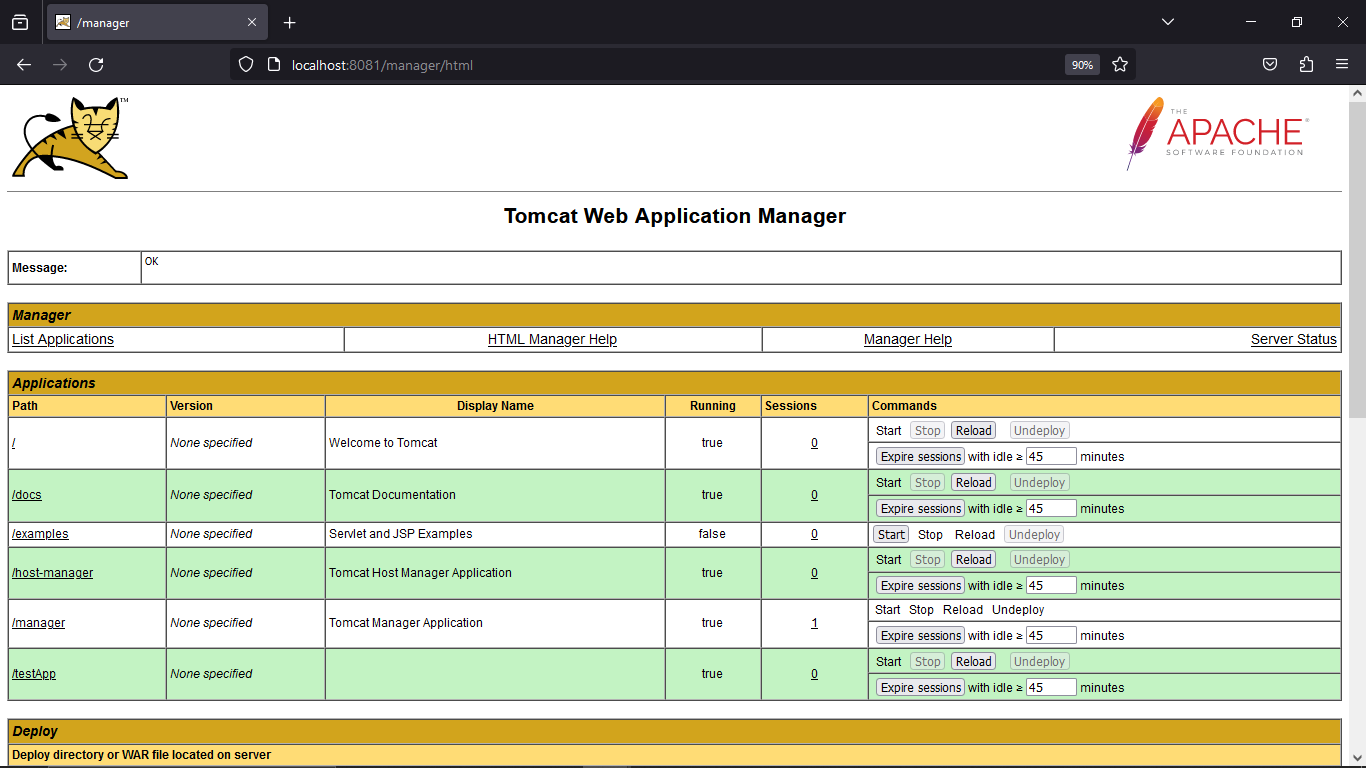Close the /manager tab
The image size is (1366, 768).
click(252, 22)
